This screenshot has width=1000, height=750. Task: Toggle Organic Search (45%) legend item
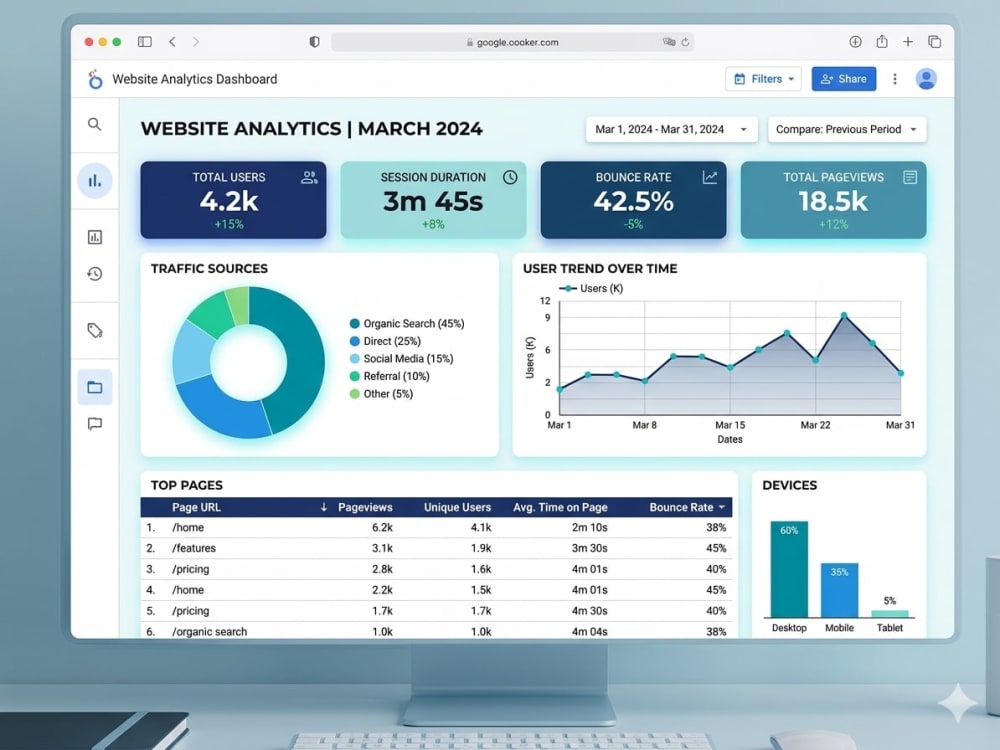tap(407, 323)
